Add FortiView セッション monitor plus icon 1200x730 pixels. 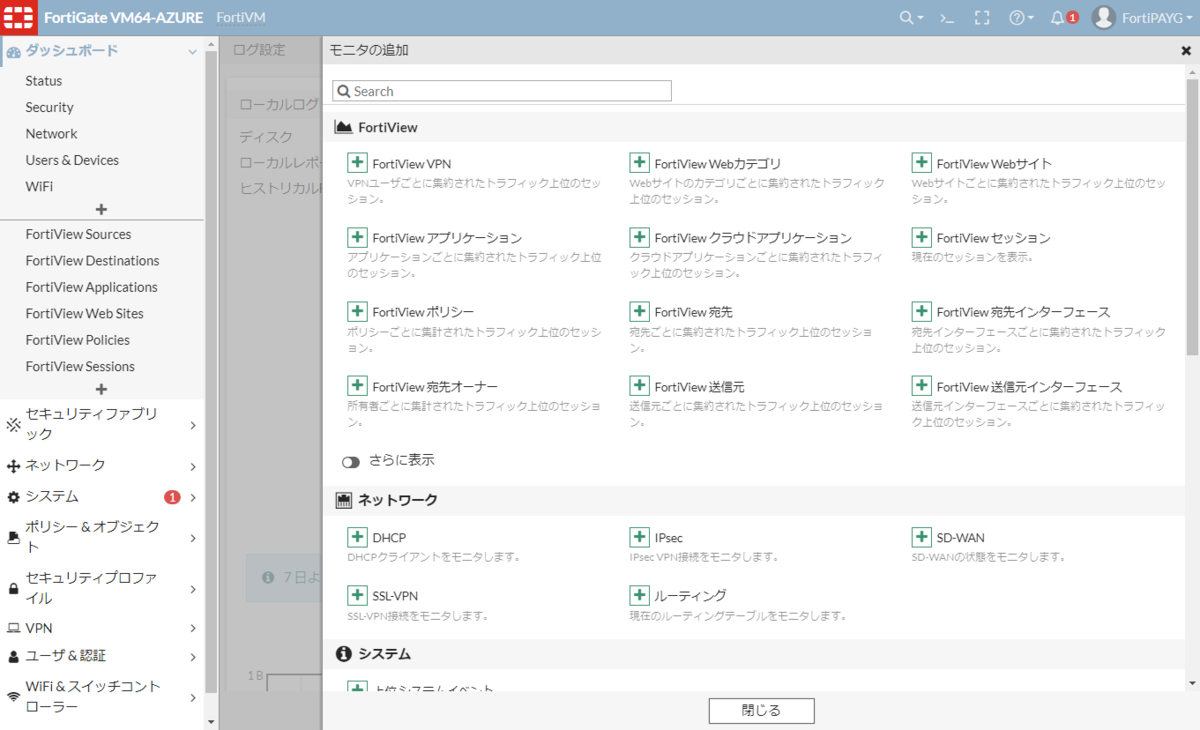pyautogui.click(x=921, y=237)
